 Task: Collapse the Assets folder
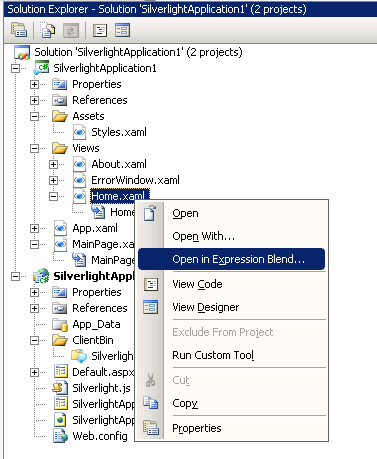tap(34, 116)
